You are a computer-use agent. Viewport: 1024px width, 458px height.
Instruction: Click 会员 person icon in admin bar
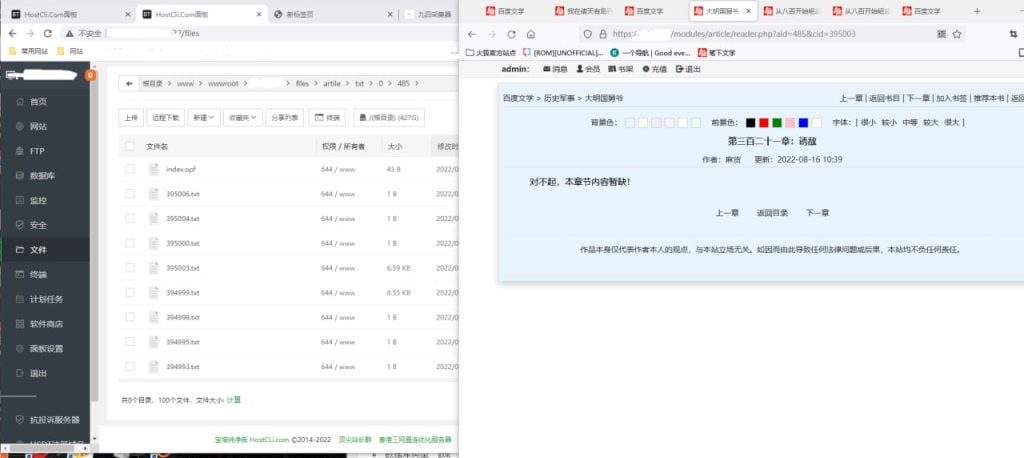[x=579, y=69]
